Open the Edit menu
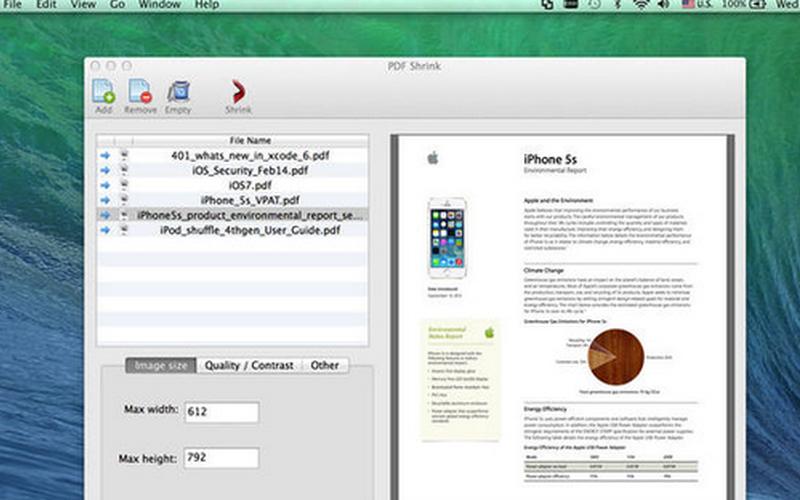Image resolution: width=800 pixels, height=500 pixels. point(46,5)
